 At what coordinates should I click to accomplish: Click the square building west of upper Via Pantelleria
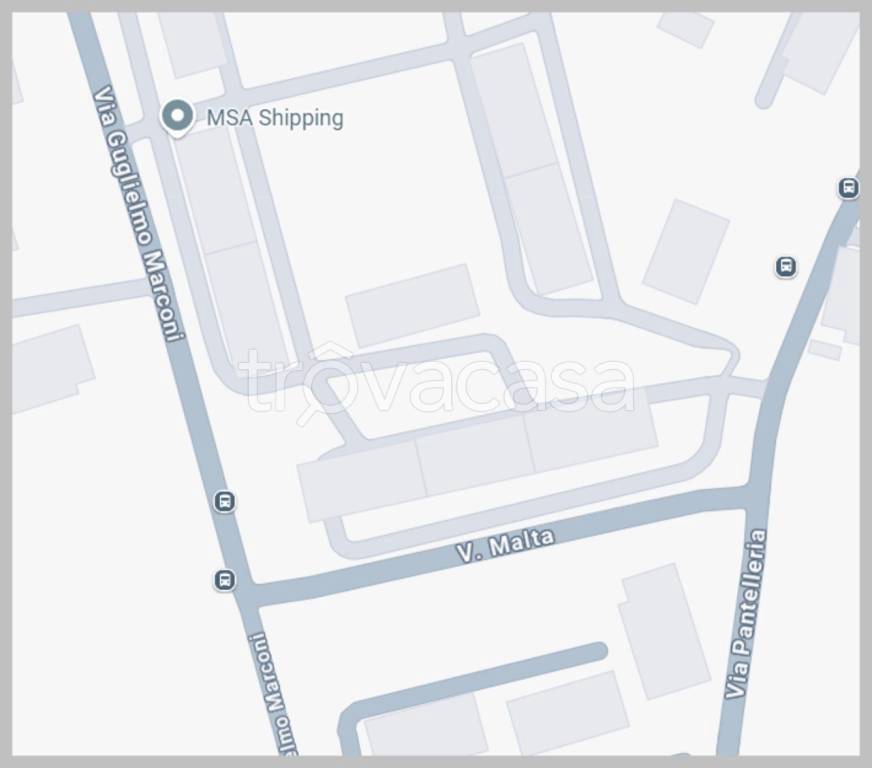coord(686,251)
